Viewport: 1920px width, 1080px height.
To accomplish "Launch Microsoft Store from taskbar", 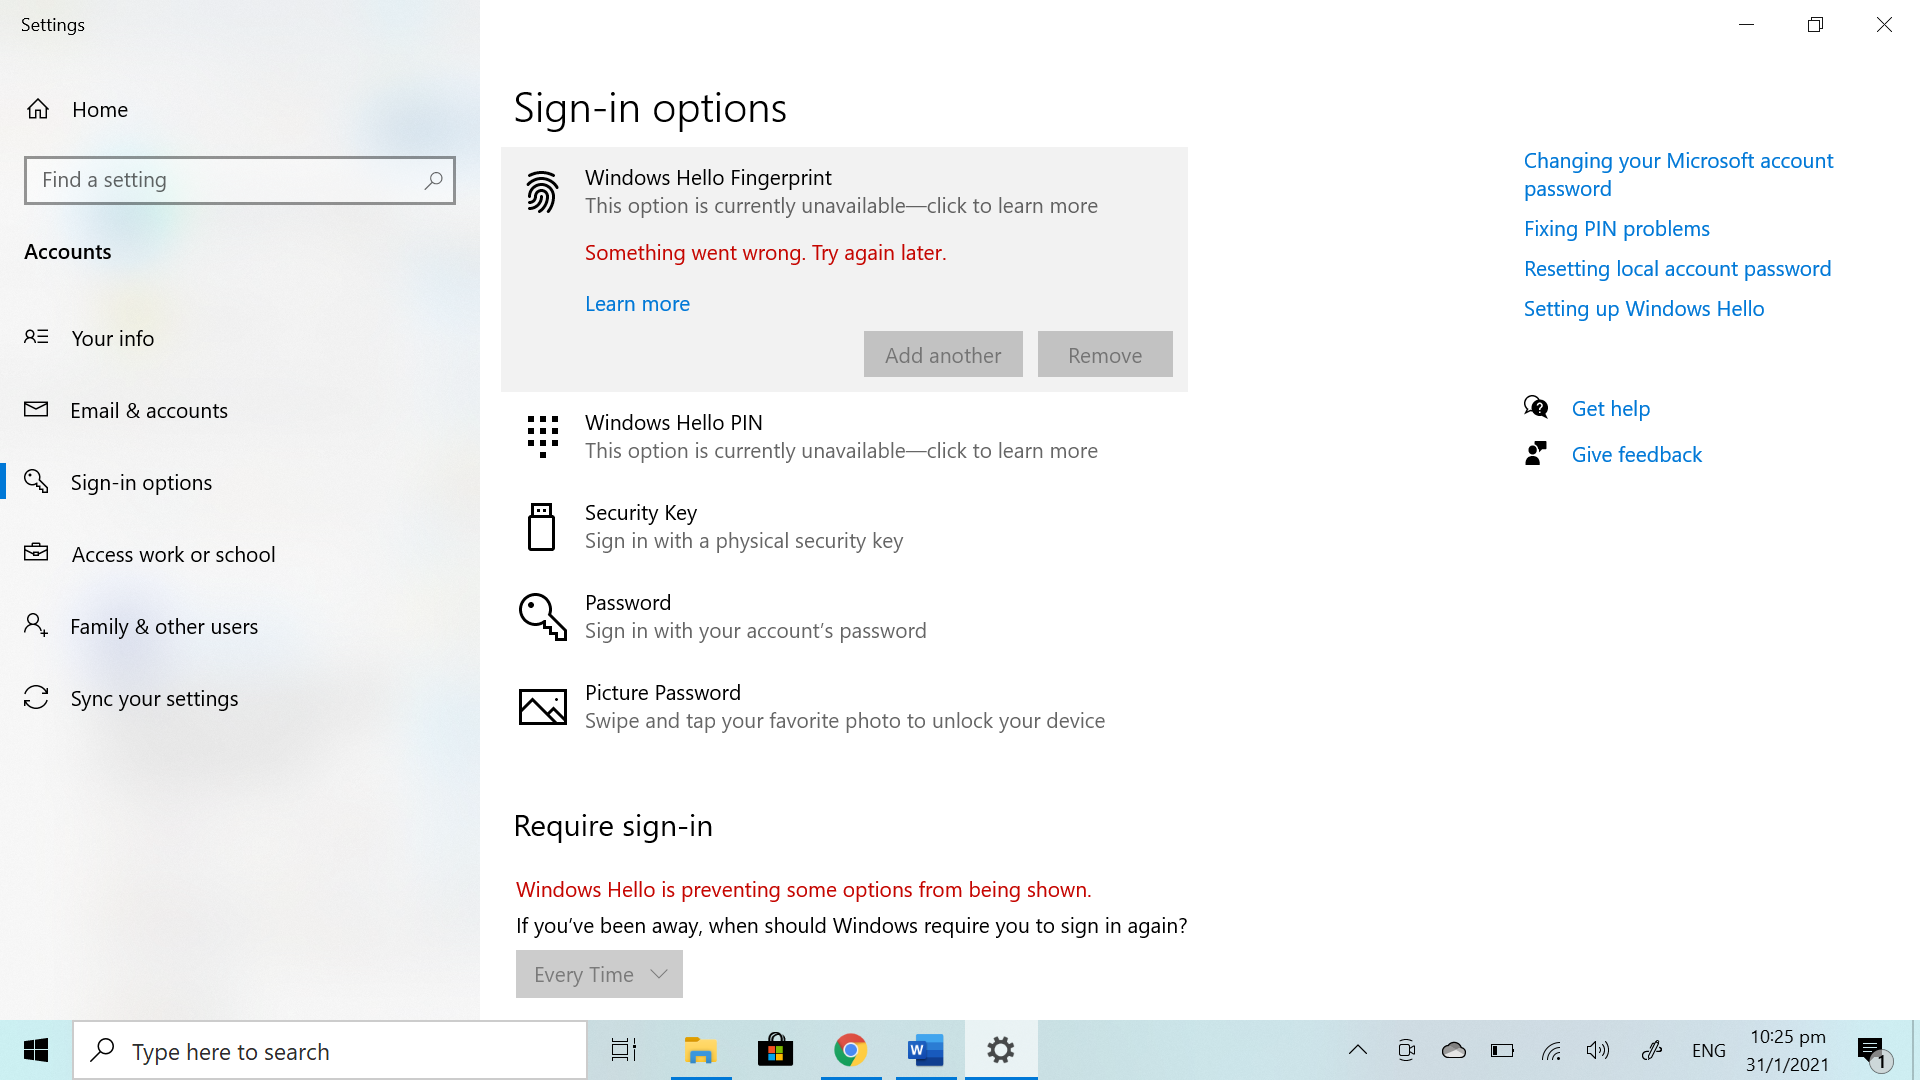I will click(x=775, y=1050).
